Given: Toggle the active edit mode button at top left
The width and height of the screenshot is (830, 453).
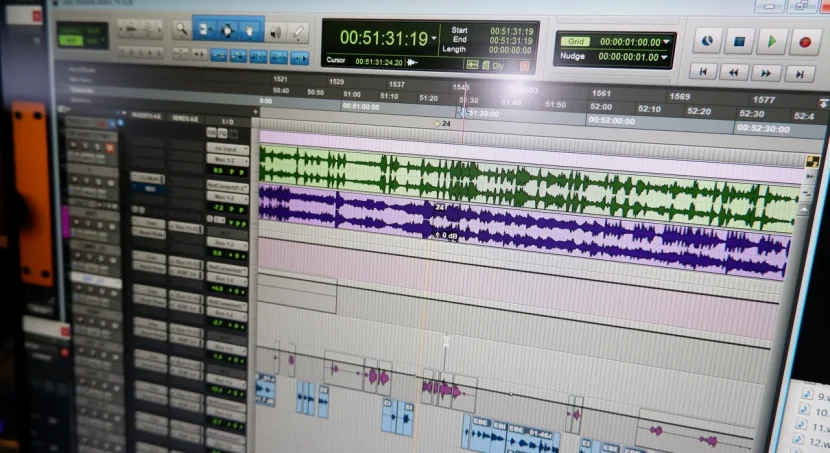Looking at the screenshot, I should (71, 40).
